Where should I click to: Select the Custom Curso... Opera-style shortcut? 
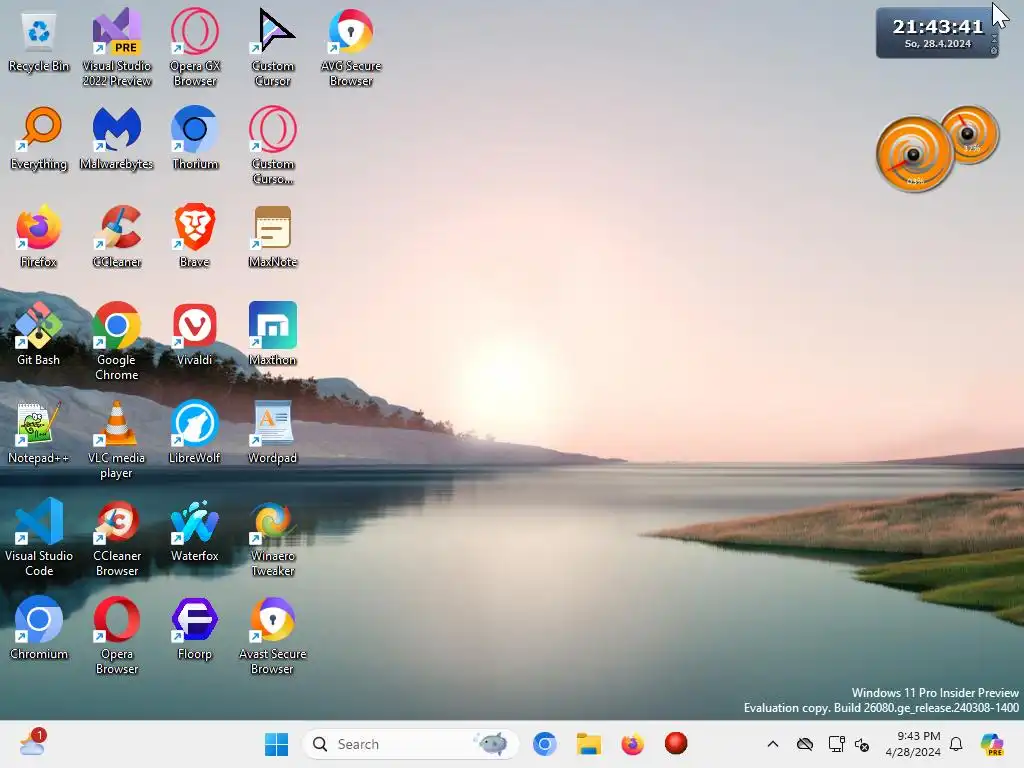click(x=273, y=146)
